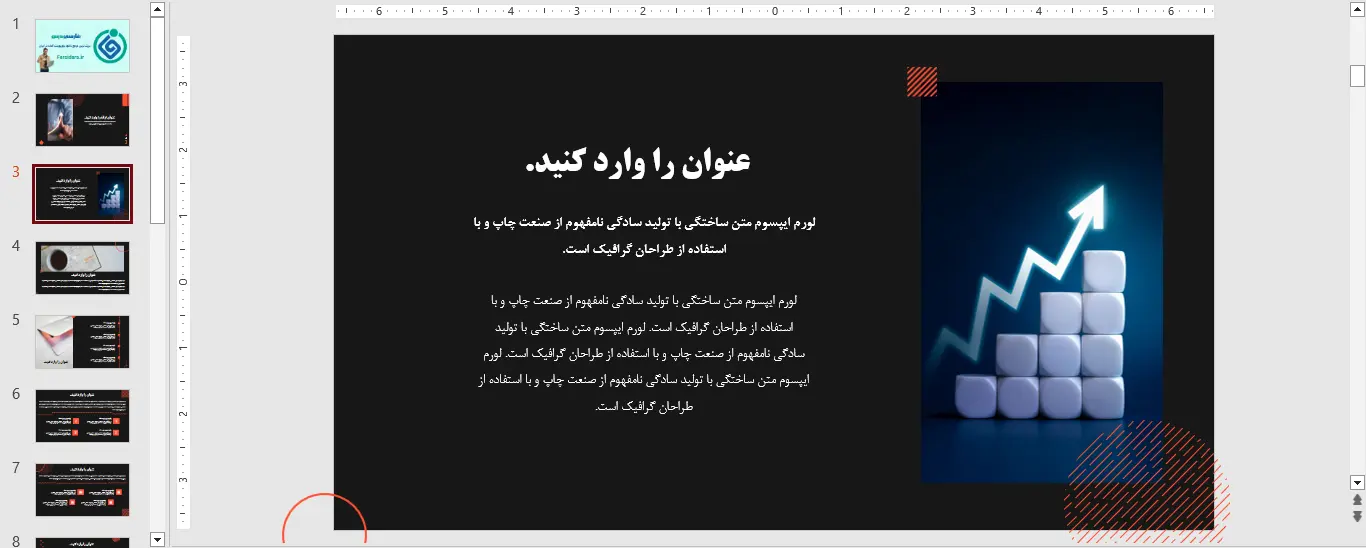The width and height of the screenshot is (1366, 548).
Task: Select the highlighted slide 3 thumbnail
Action: pos(82,194)
